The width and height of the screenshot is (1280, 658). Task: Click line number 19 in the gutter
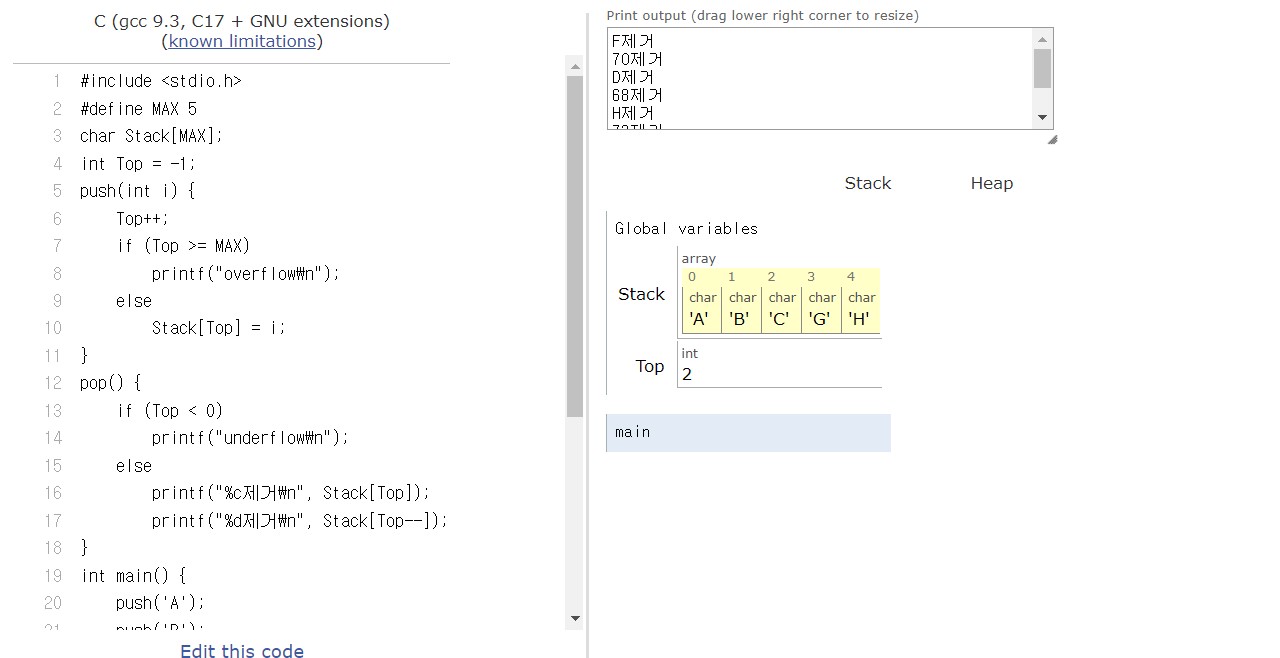[53, 575]
